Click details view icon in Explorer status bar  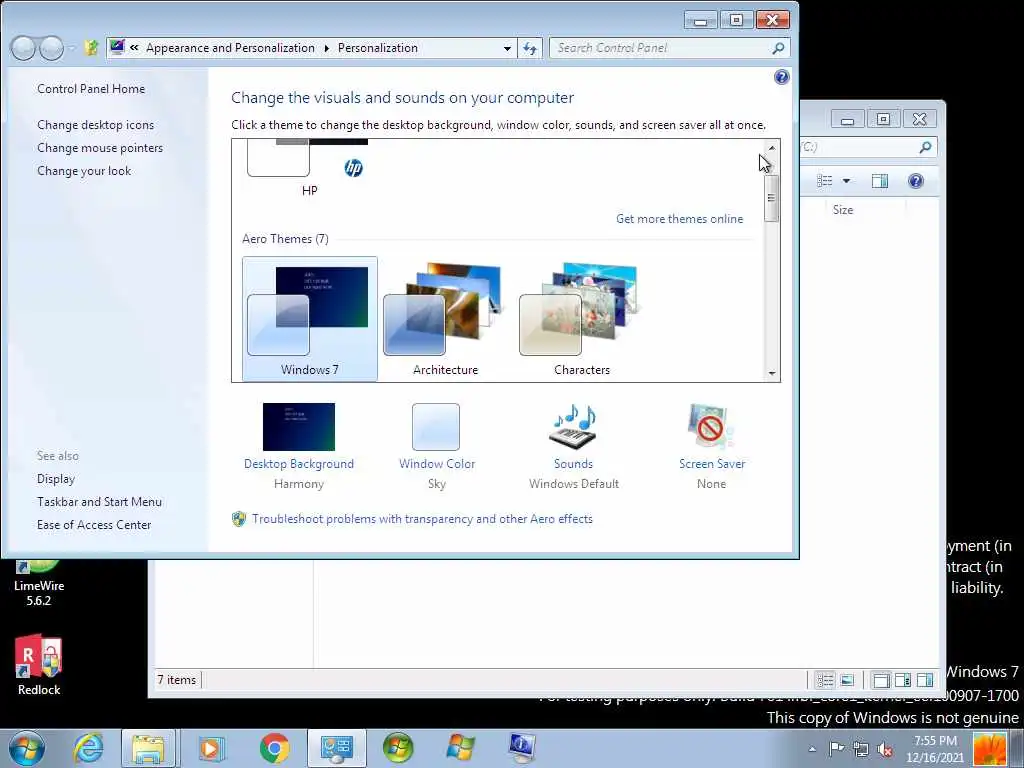pos(825,680)
